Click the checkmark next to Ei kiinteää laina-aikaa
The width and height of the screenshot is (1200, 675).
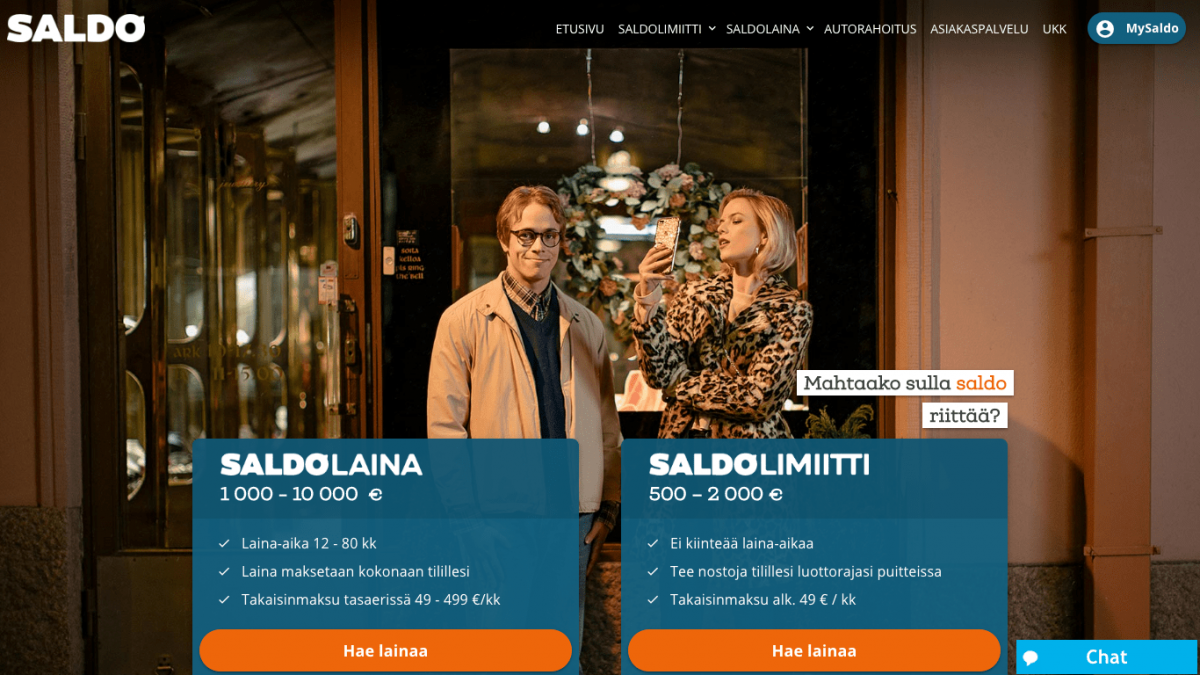(653, 544)
